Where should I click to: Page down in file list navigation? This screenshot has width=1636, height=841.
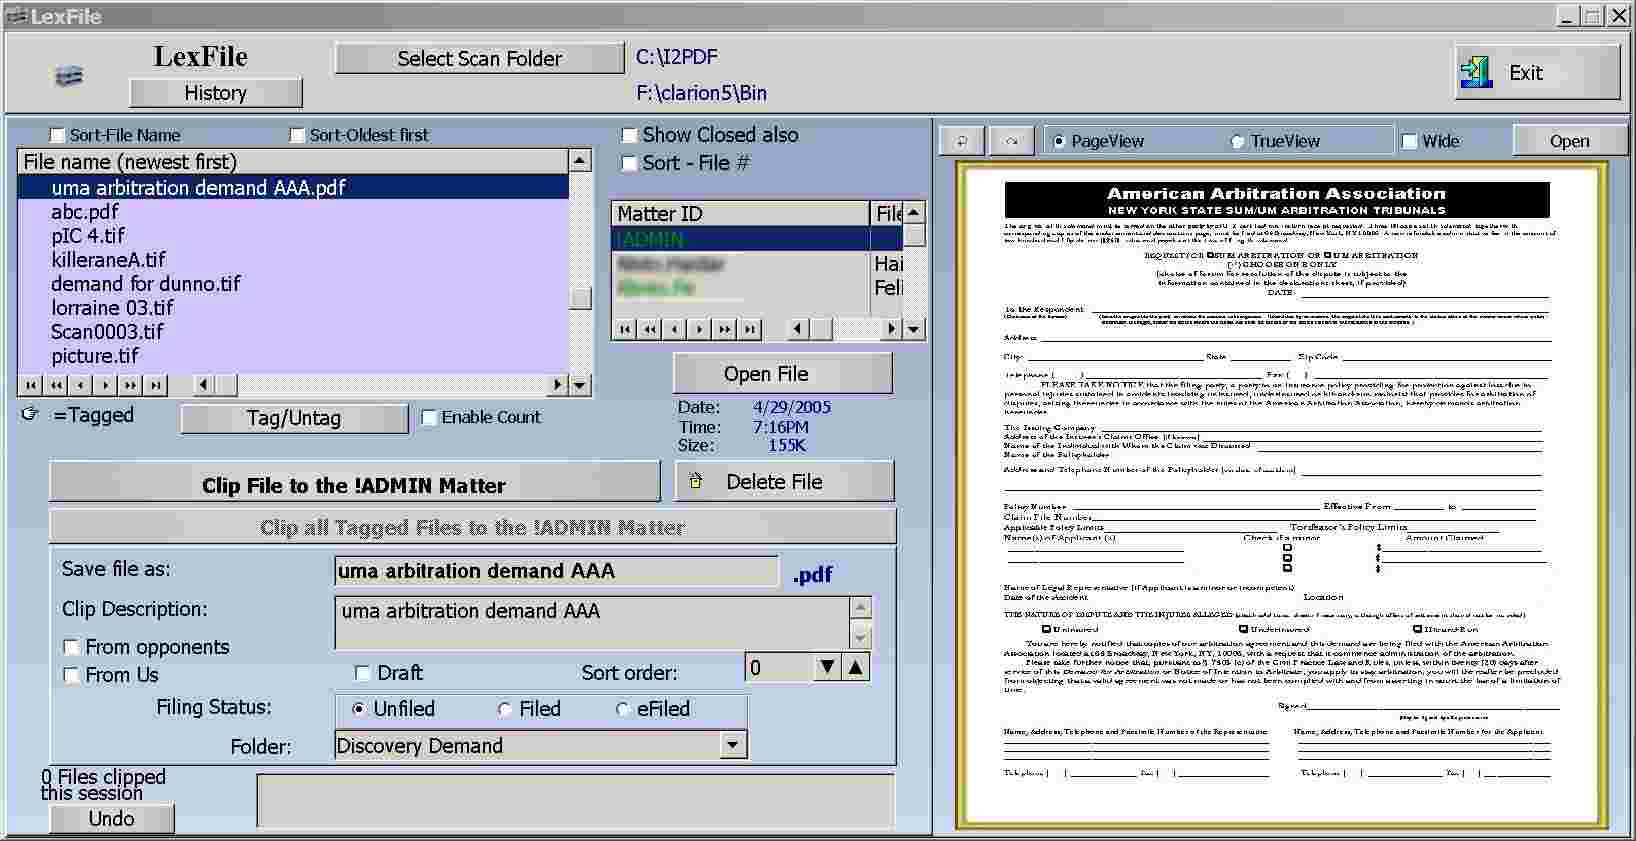[x=131, y=385]
